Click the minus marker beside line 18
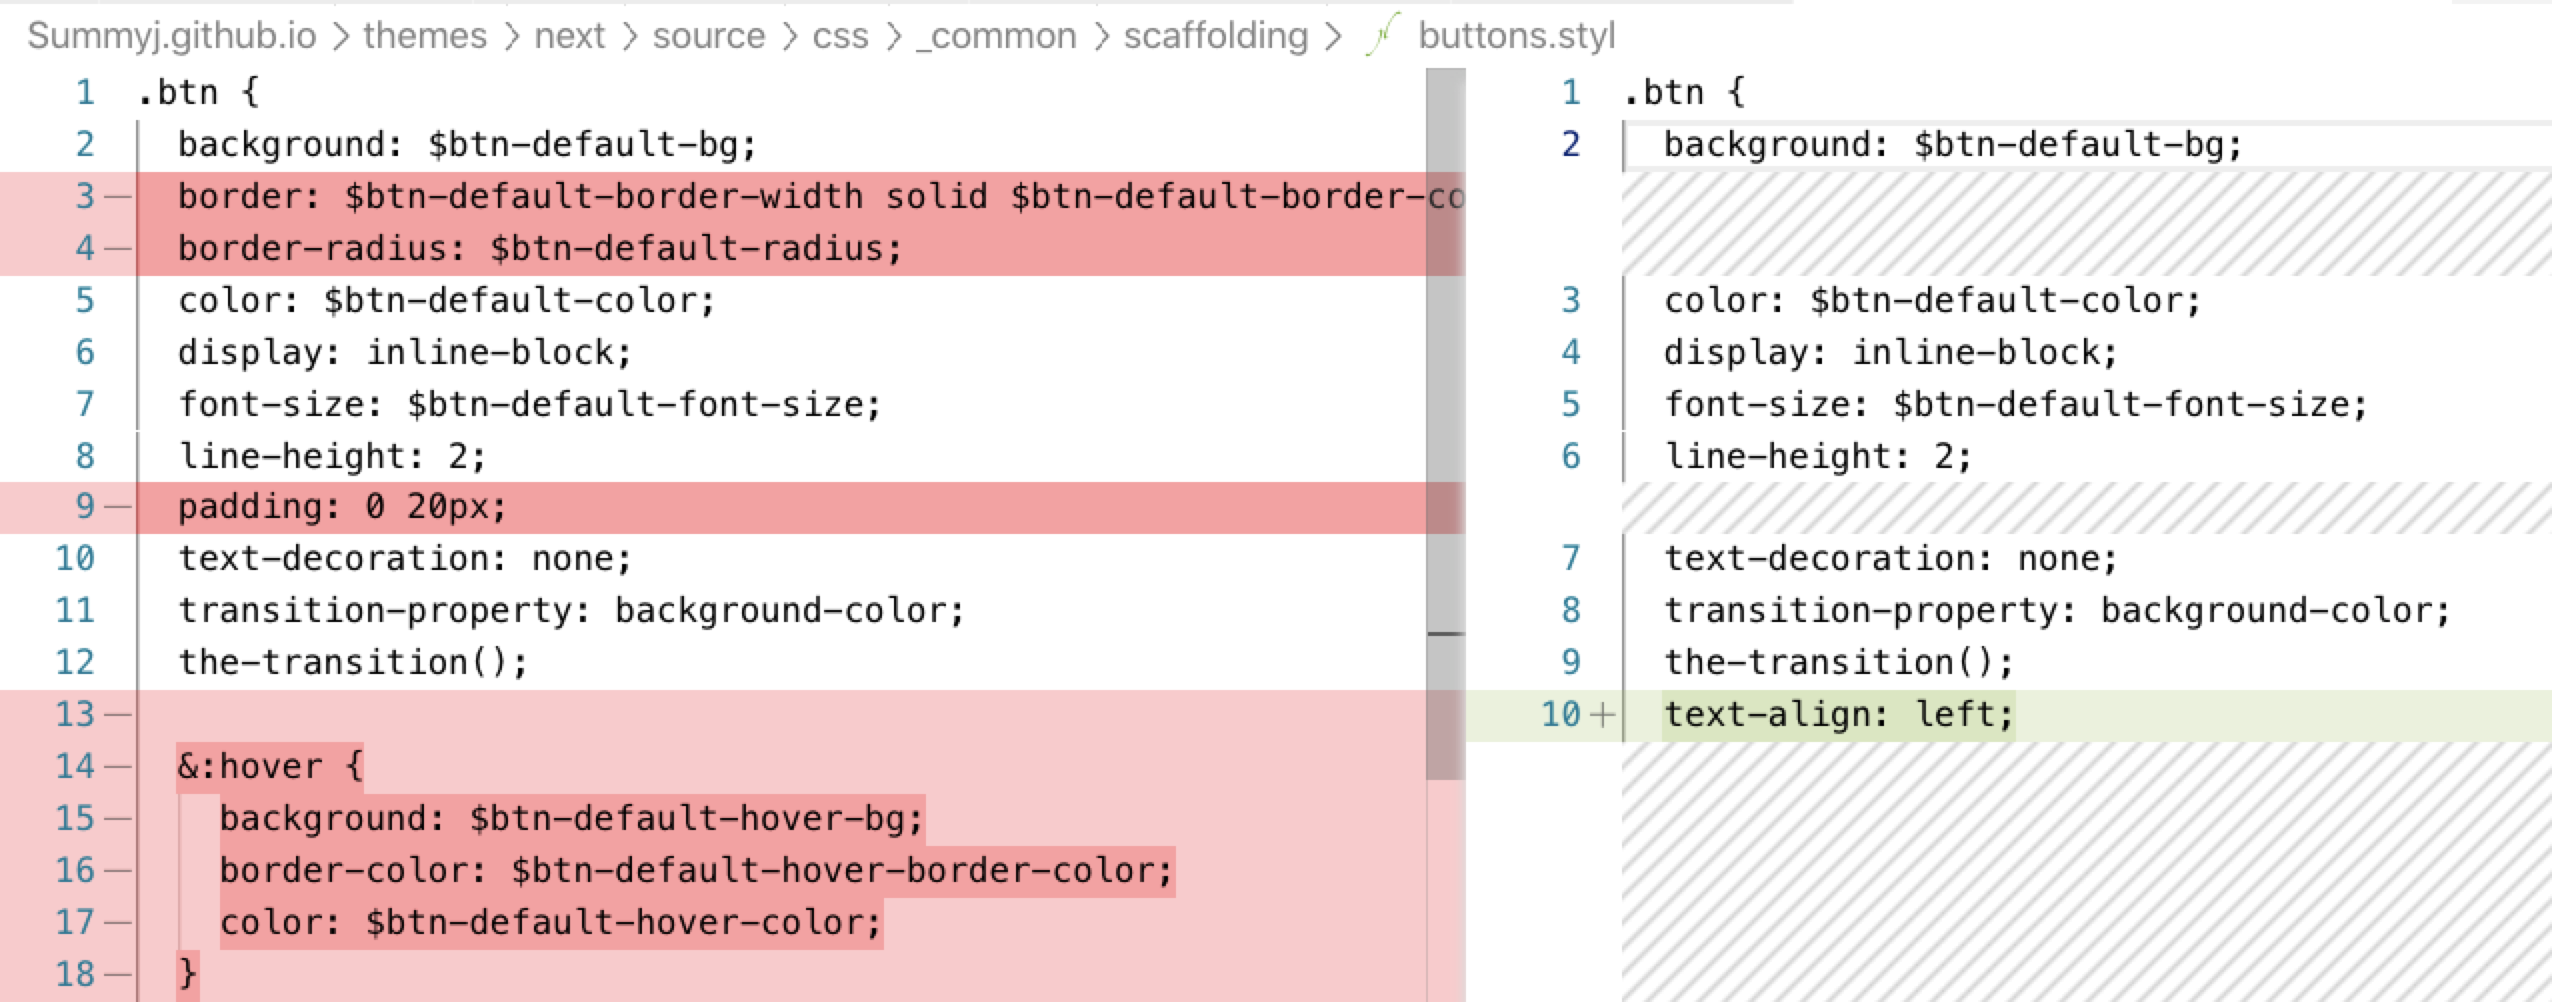 coord(118,974)
